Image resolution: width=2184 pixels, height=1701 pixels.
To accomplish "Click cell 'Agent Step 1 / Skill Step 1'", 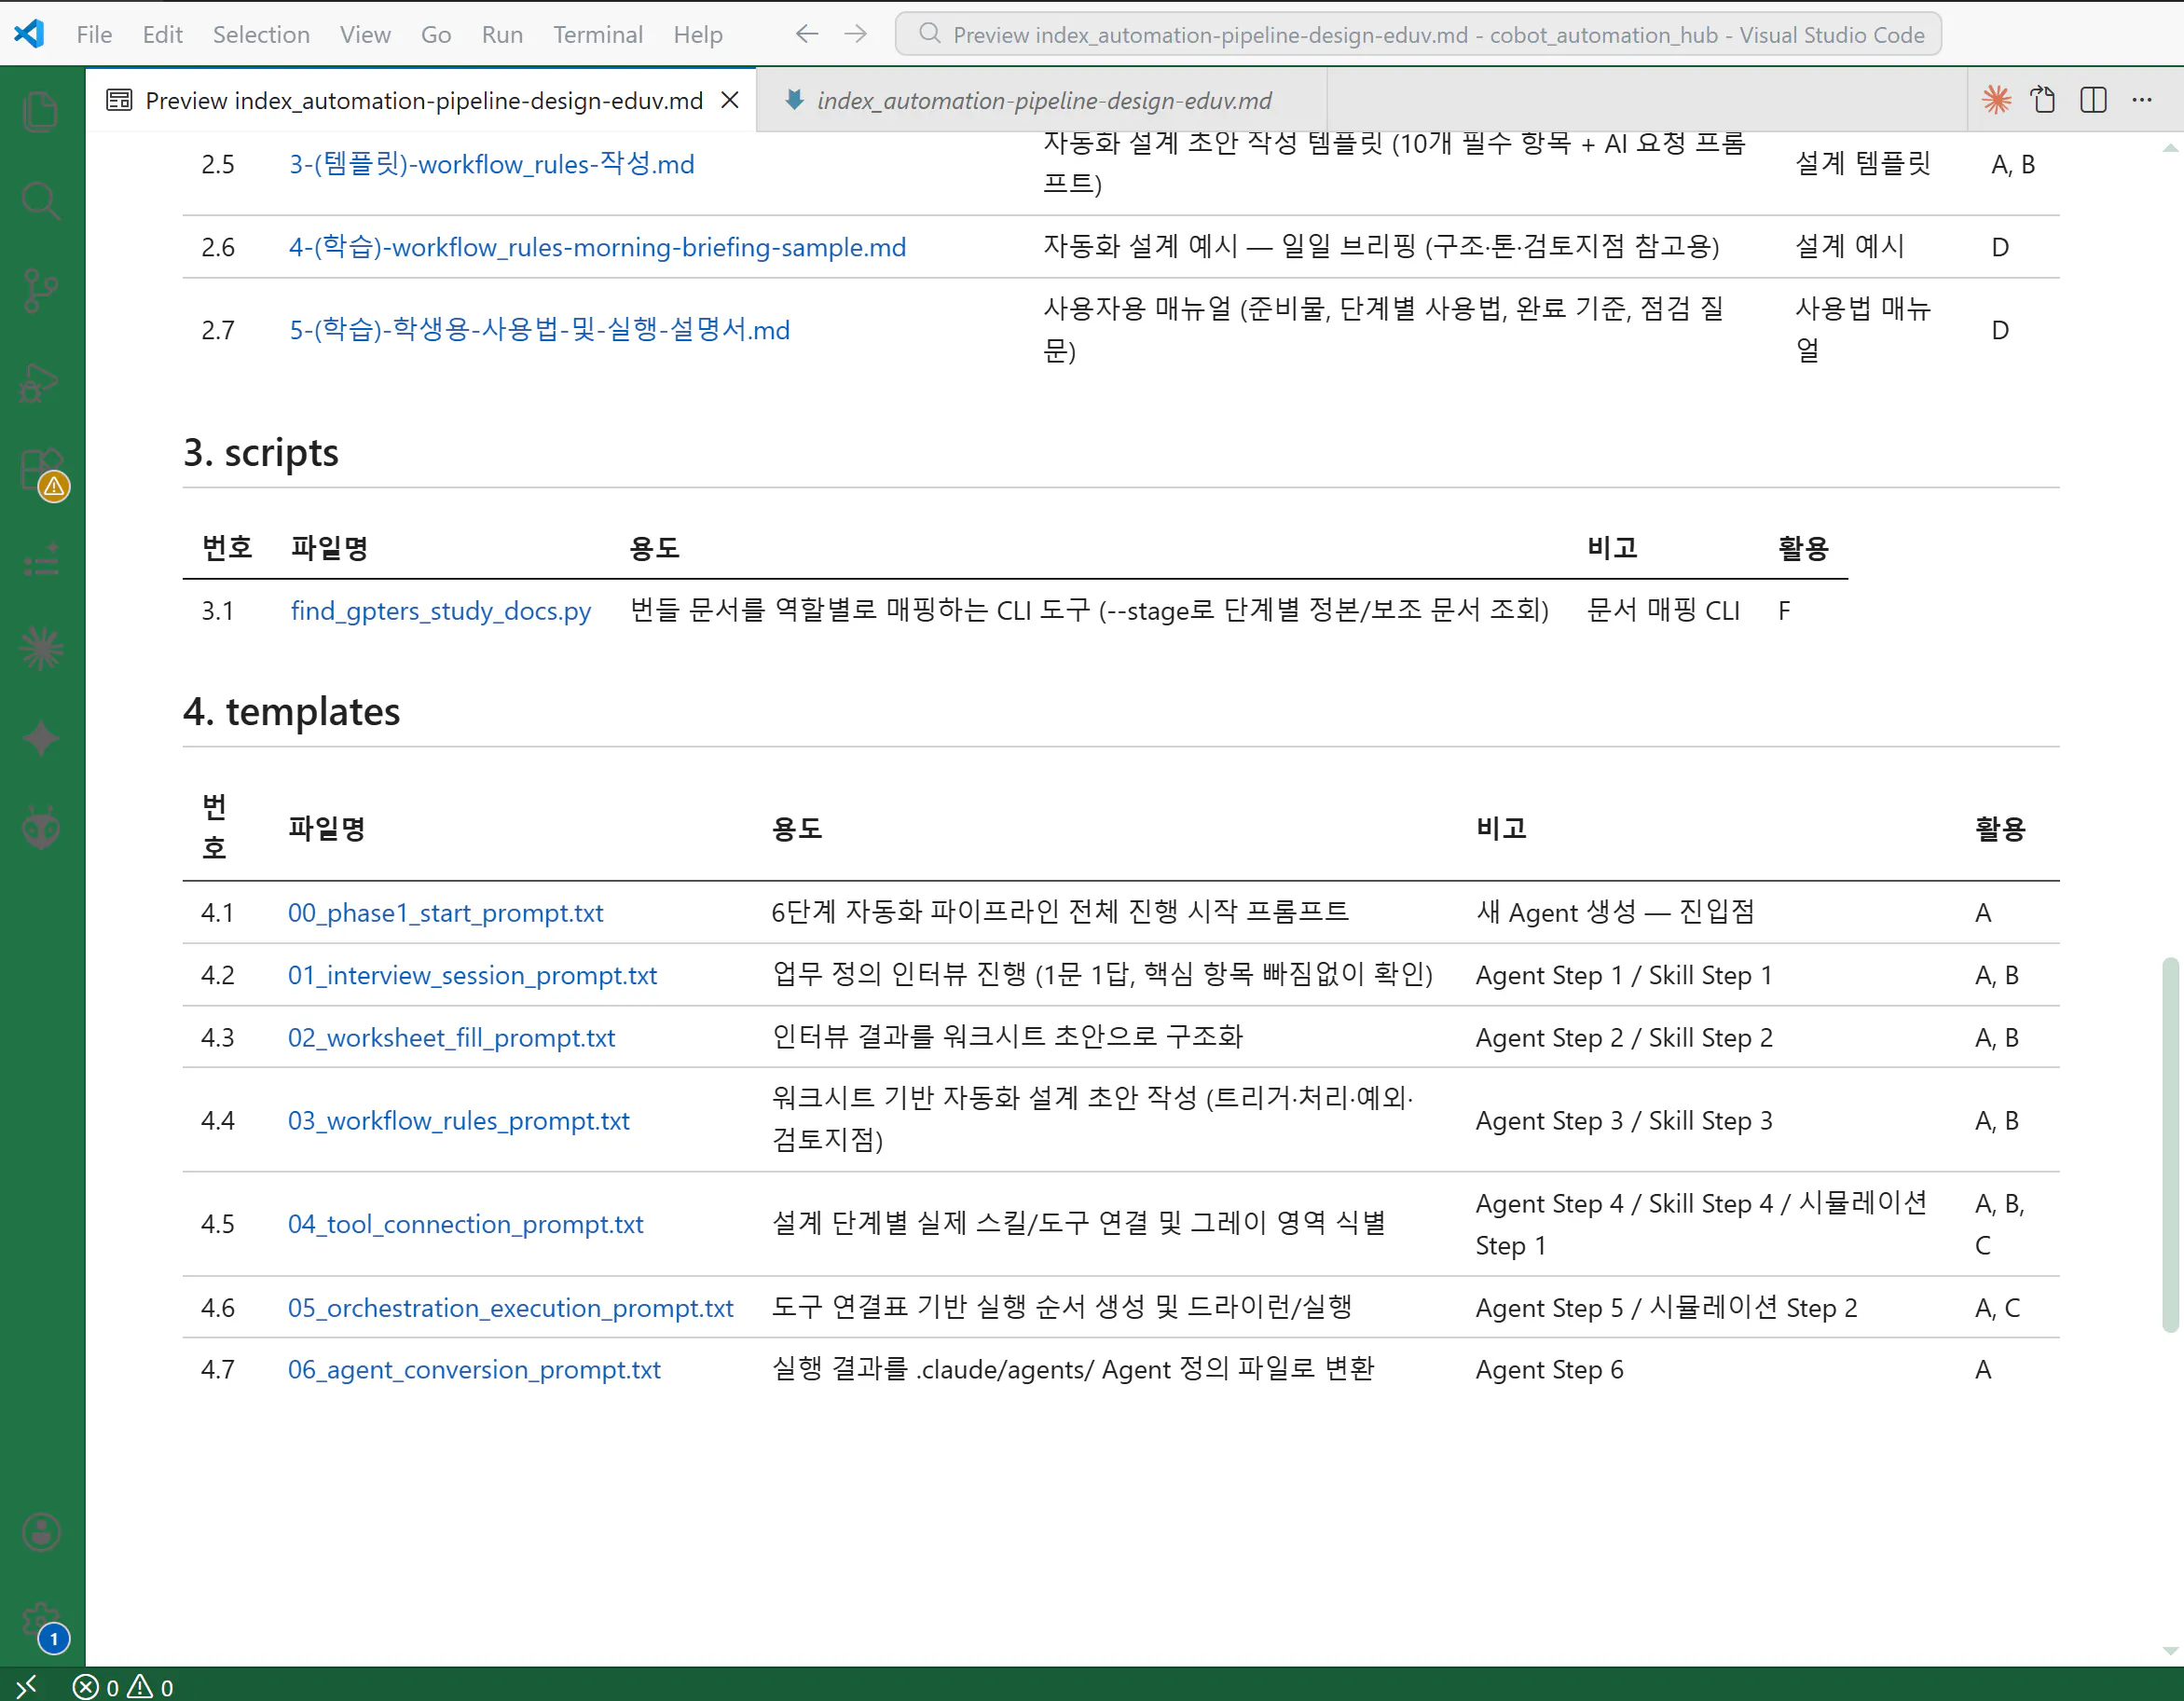I will (x=1624, y=975).
